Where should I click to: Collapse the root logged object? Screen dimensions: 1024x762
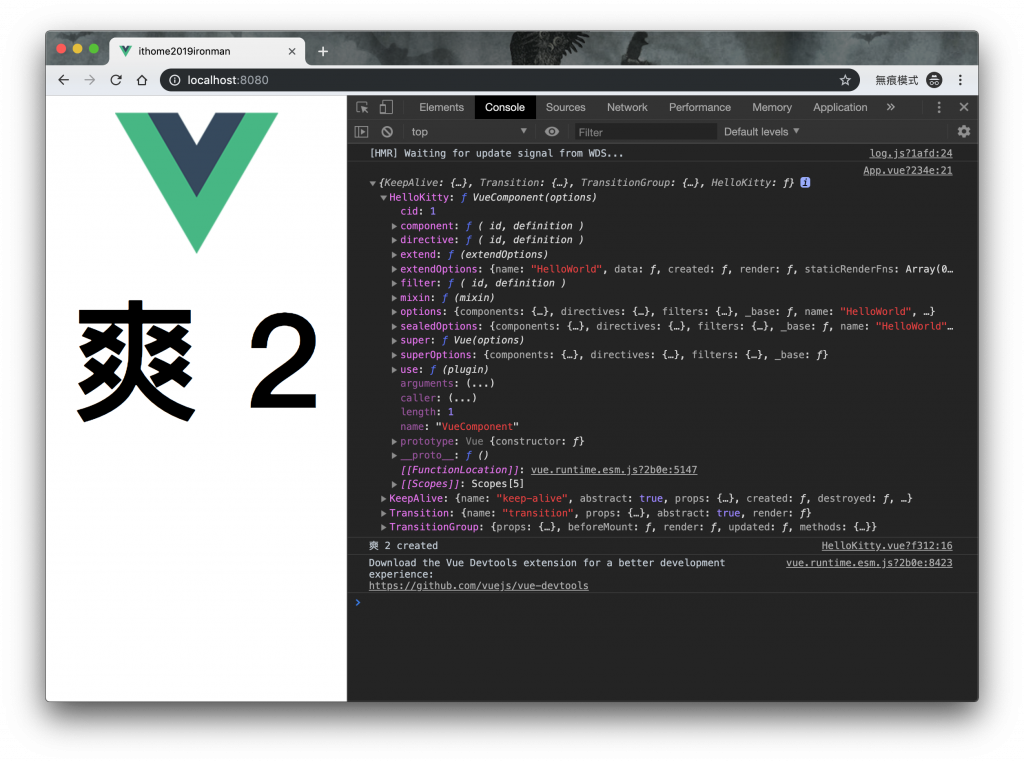(x=372, y=183)
